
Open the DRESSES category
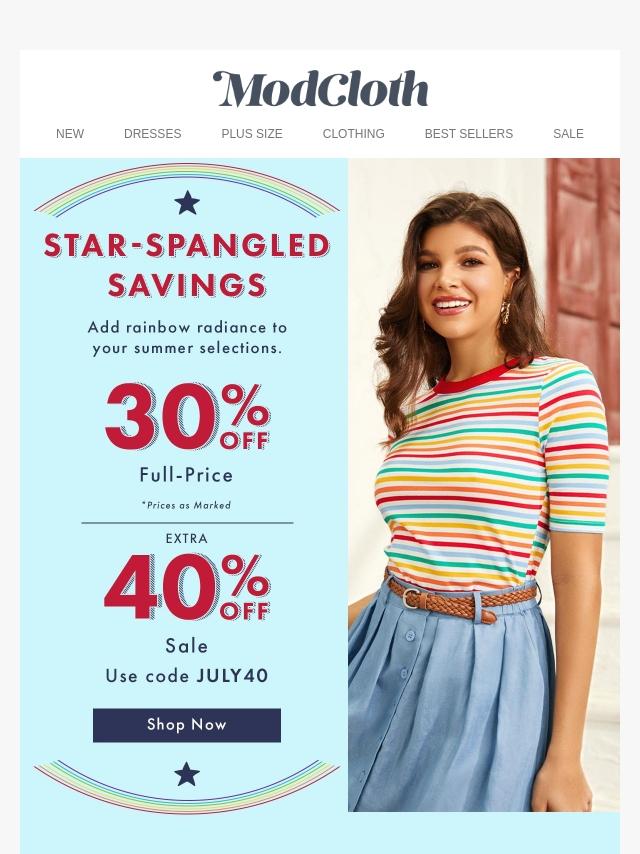click(x=153, y=133)
